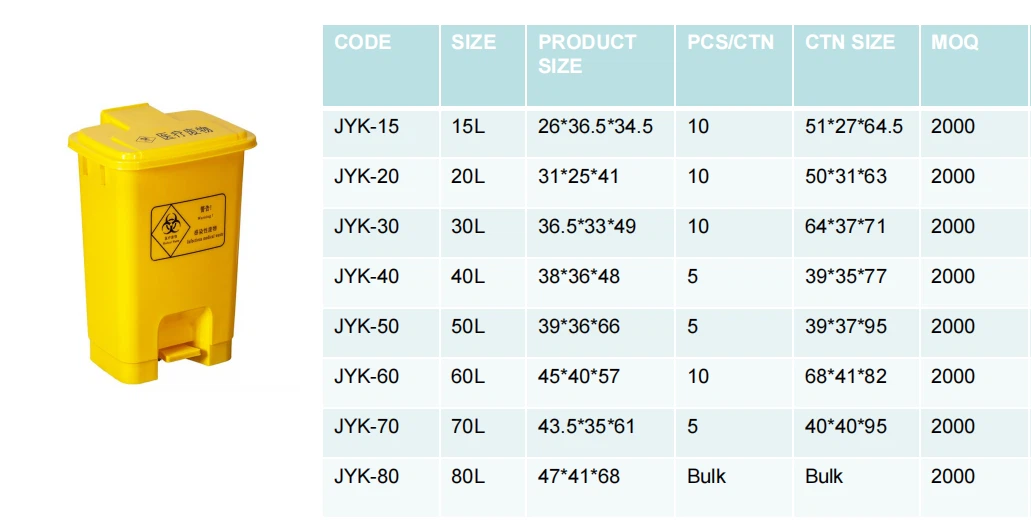Select the JYK-60 code cell

[366, 377]
